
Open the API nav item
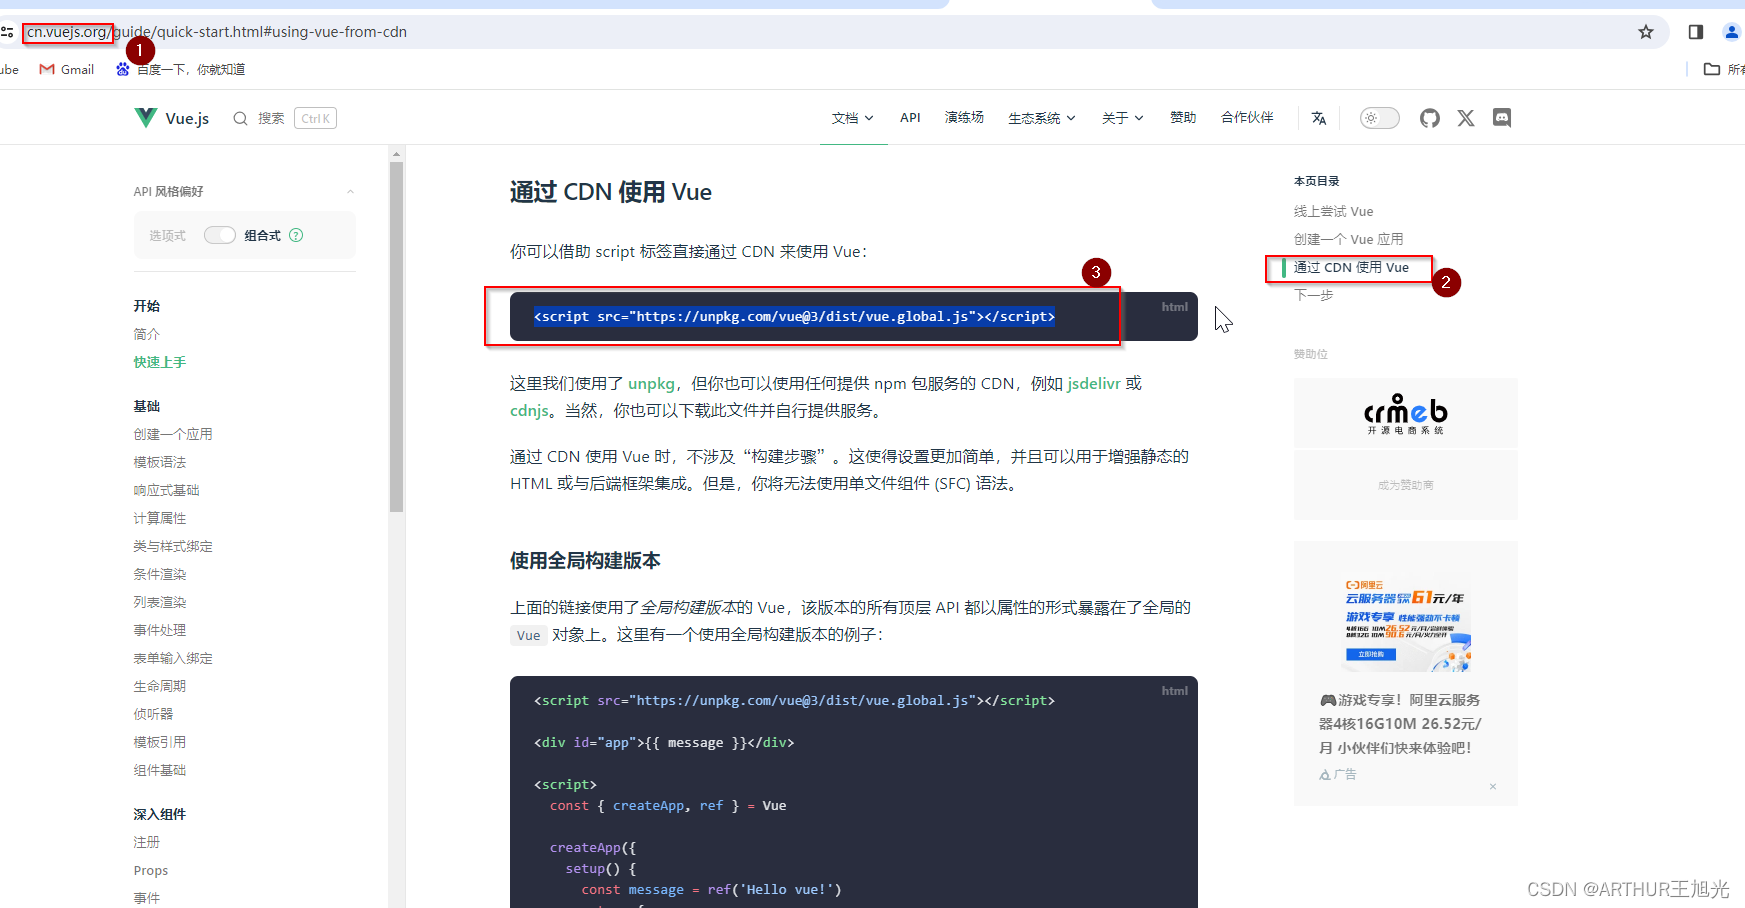point(910,118)
